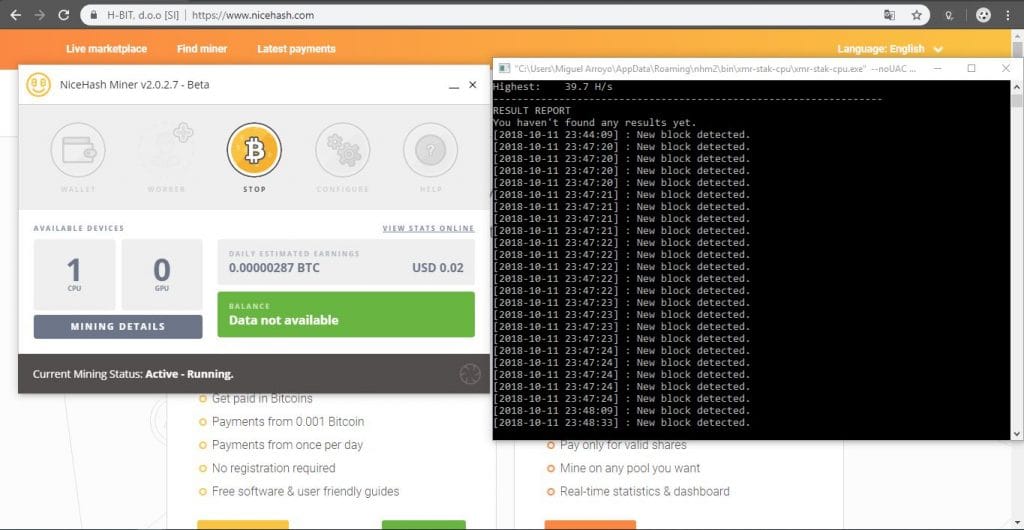The image size is (1024, 530).
Task: Click the 'Highest: 39.7 H/s' console line
Action: click(x=552, y=86)
